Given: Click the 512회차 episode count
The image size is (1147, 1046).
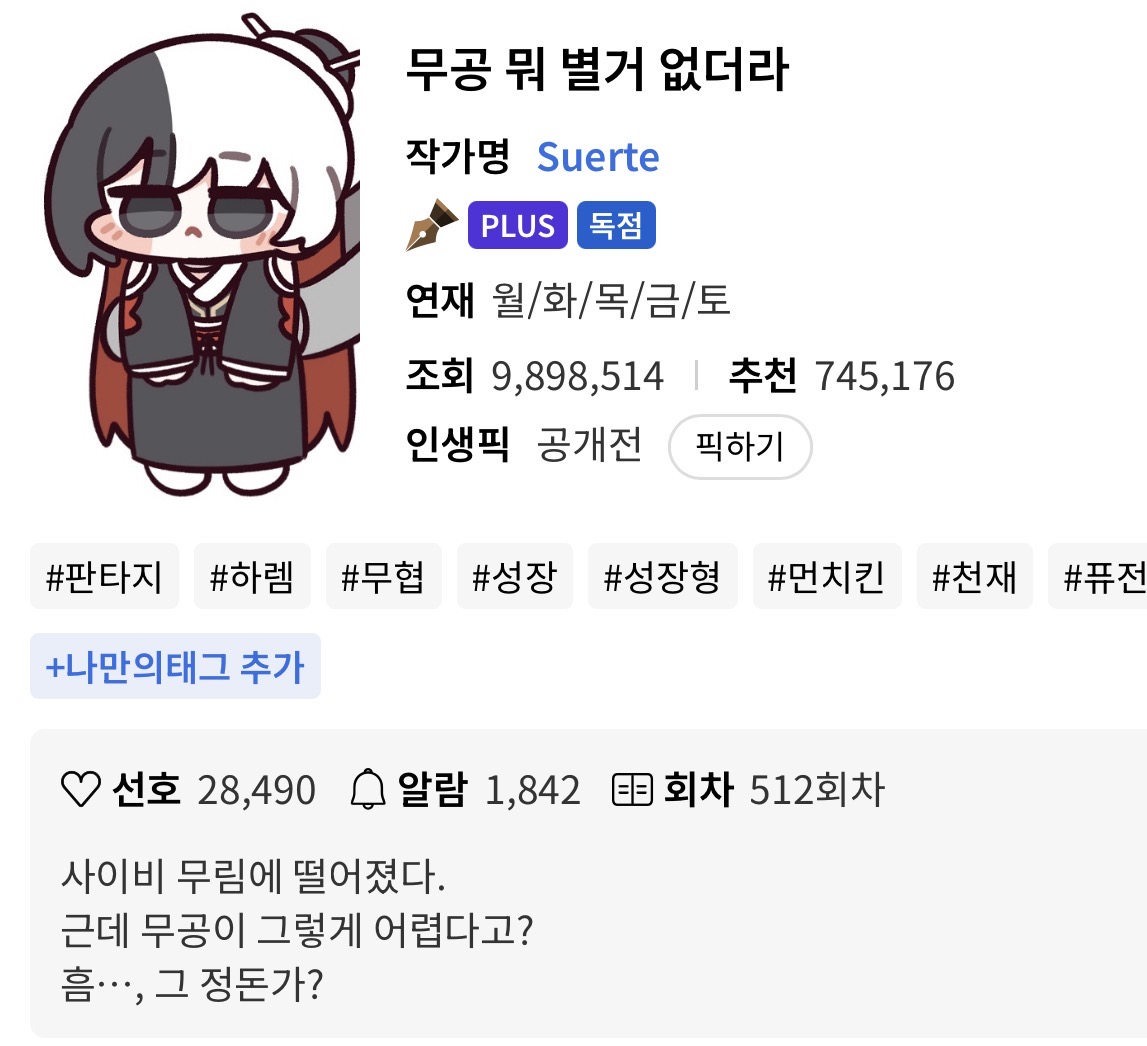Looking at the screenshot, I should tap(817, 790).
